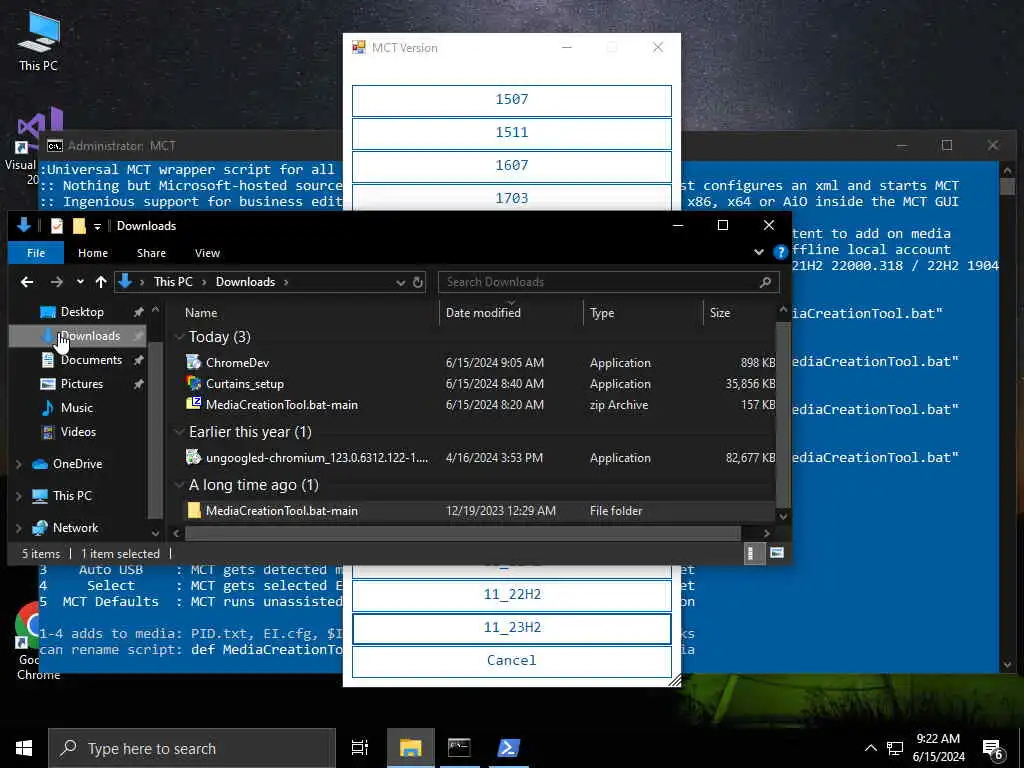Click the file list horizontal scrollbar
The image size is (1024, 768).
click(462, 534)
